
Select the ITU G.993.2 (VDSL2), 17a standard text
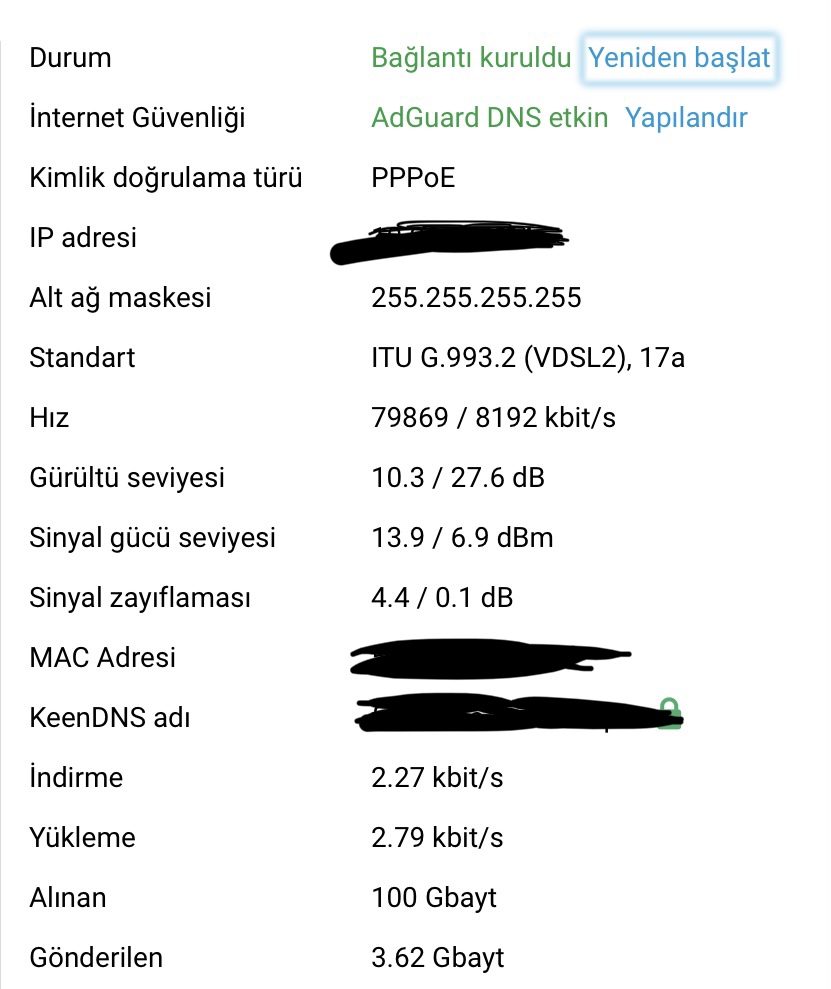[x=528, y=358]
